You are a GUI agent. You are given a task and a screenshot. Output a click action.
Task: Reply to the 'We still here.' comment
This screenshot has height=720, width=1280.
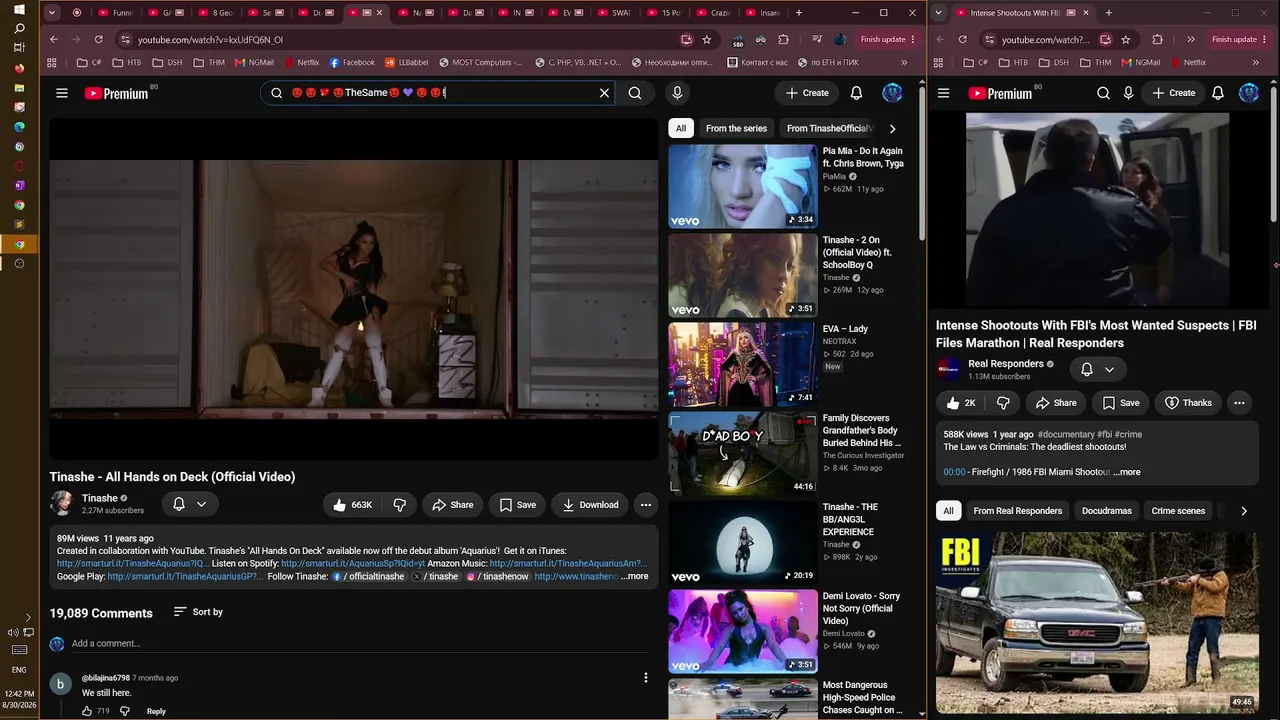[156, 711]
